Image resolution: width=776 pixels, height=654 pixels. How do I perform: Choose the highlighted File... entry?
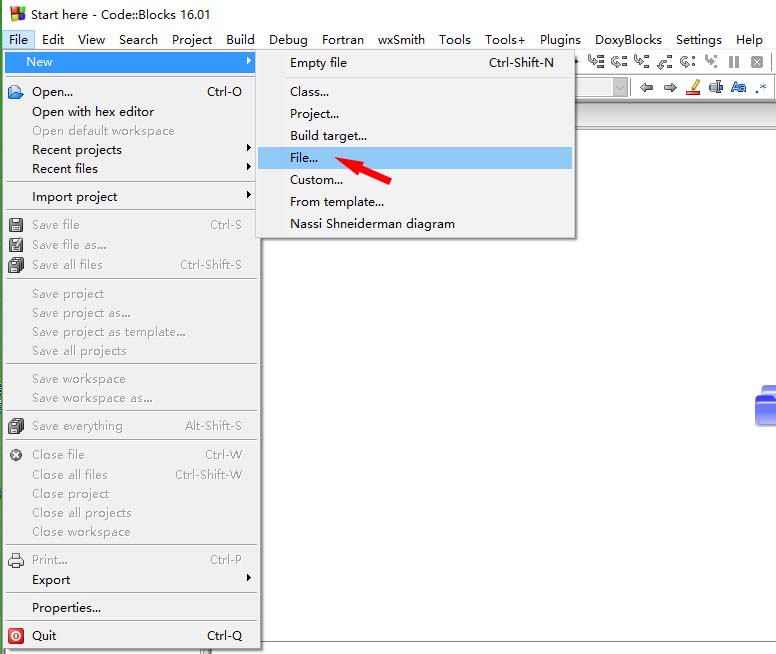click(415, 158)
